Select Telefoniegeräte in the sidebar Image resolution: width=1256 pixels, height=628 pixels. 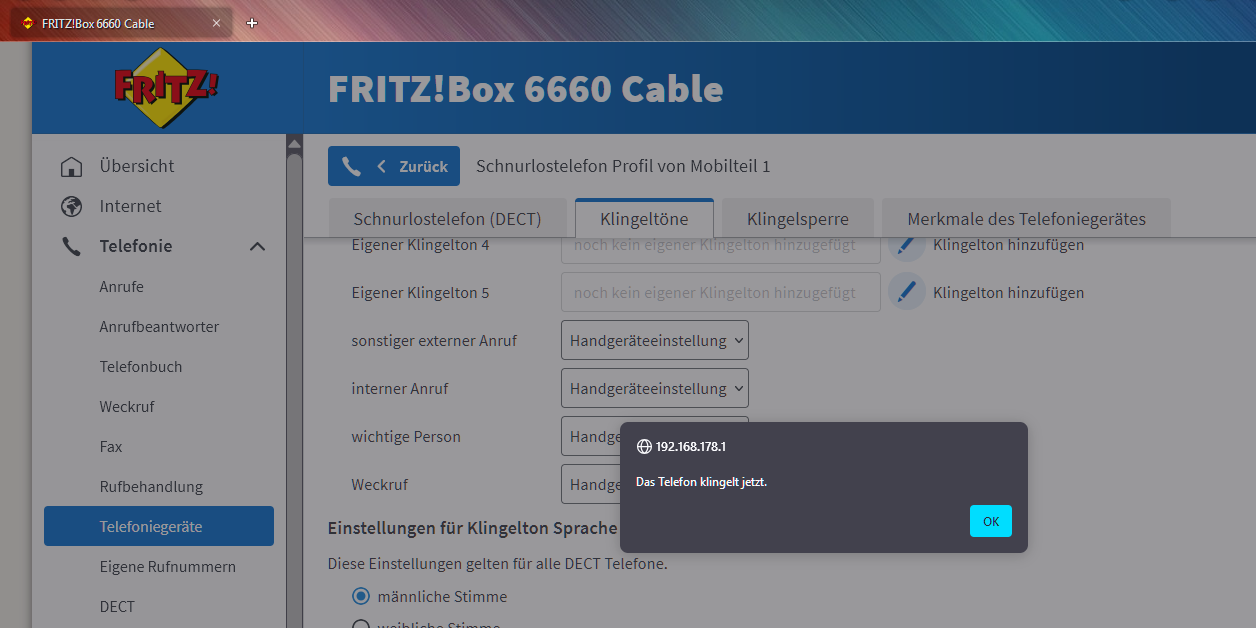coord(159,526)
